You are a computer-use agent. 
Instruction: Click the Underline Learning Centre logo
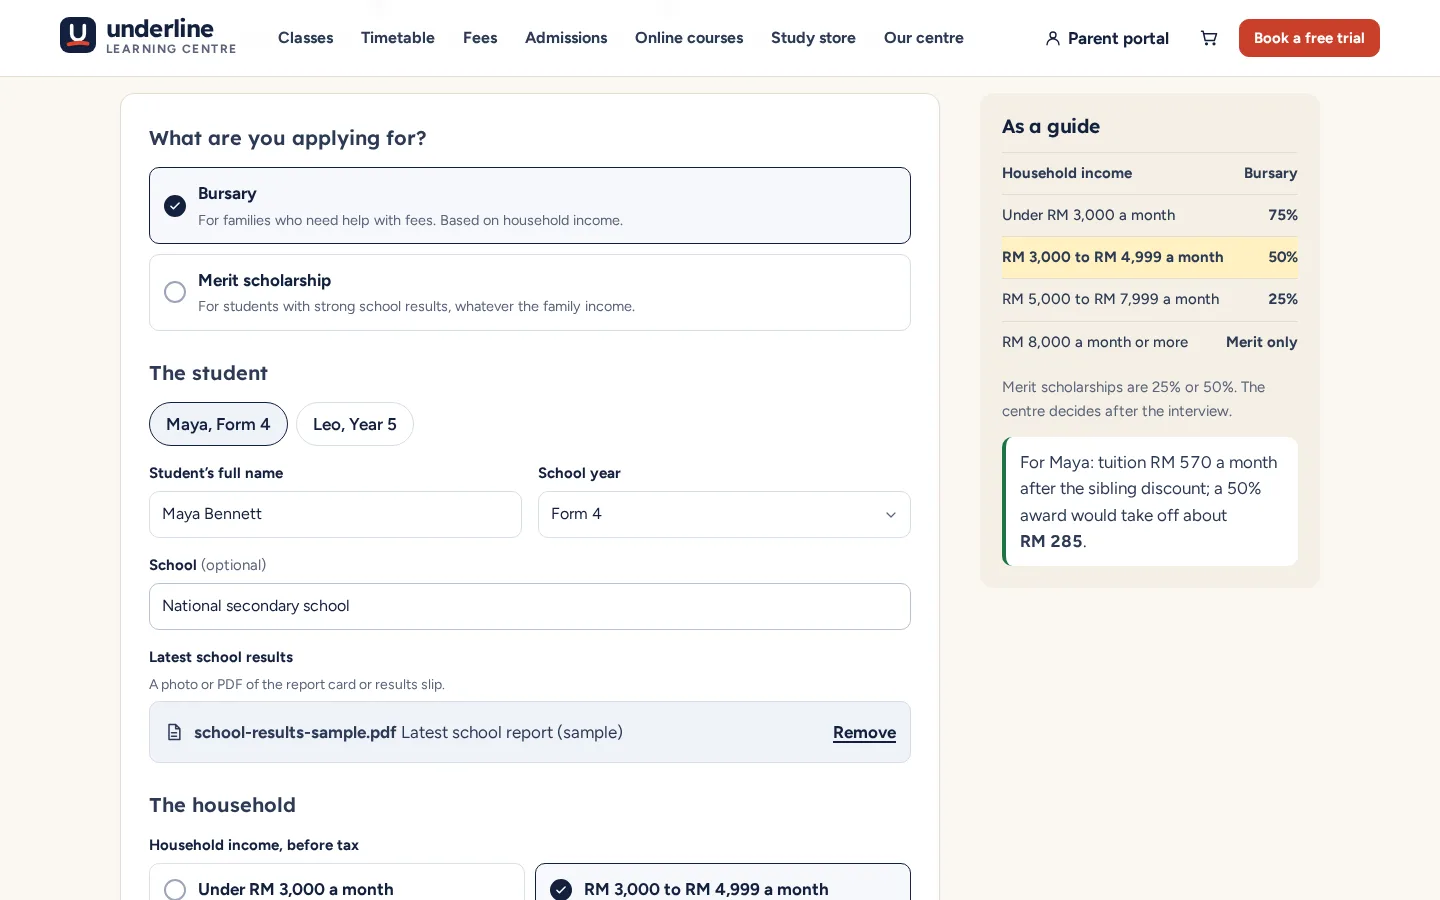tap(148, 36)
